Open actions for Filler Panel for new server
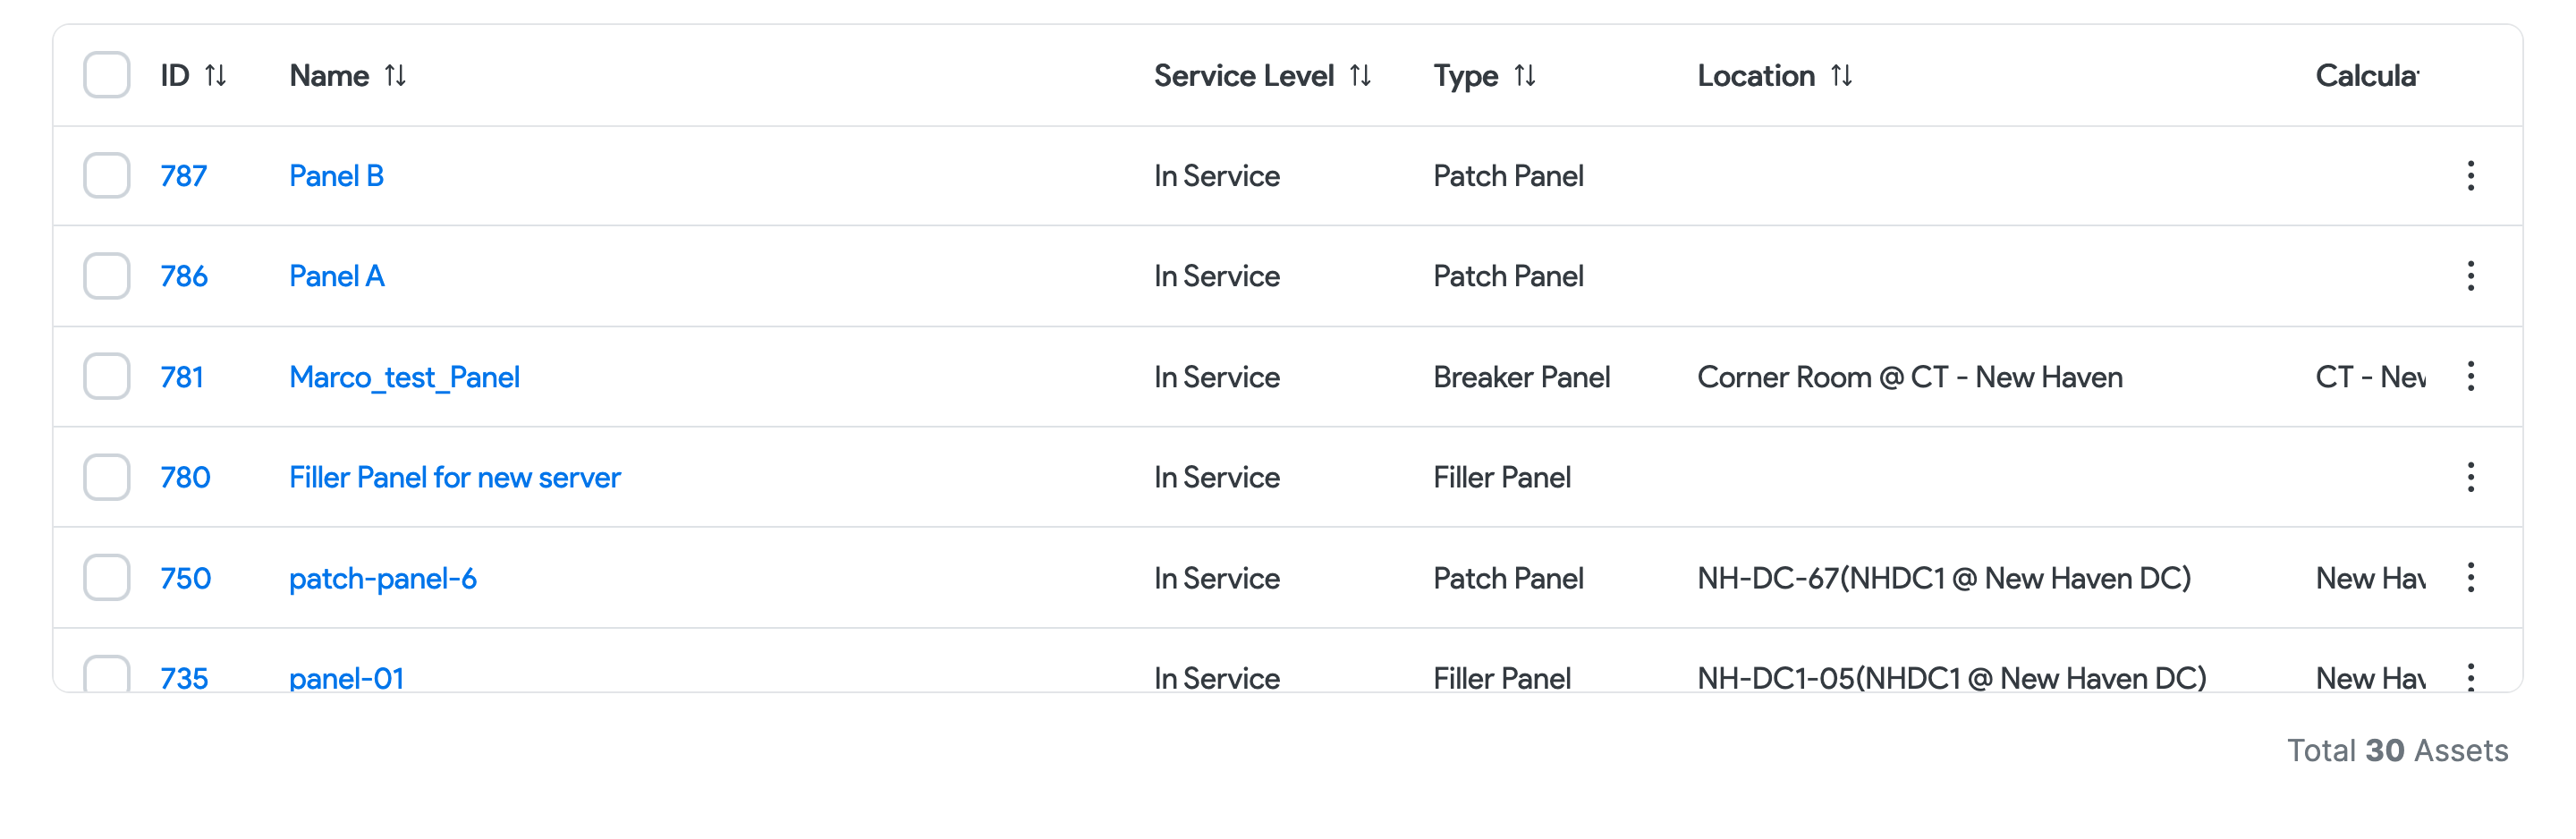 point(2471,477)
